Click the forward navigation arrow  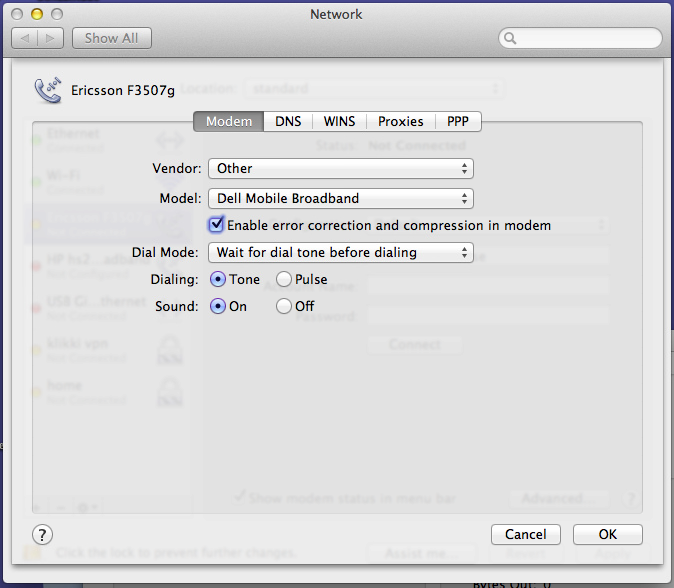[51, 38]
